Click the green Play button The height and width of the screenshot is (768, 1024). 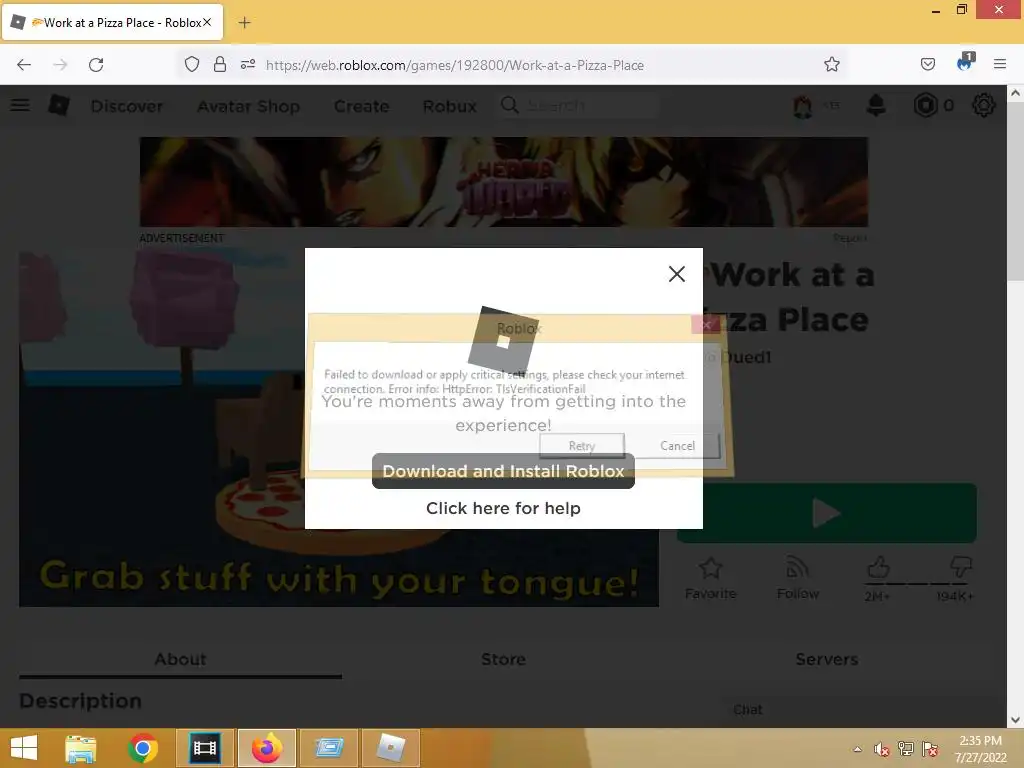pyautogui.click(x=827, y=513)
